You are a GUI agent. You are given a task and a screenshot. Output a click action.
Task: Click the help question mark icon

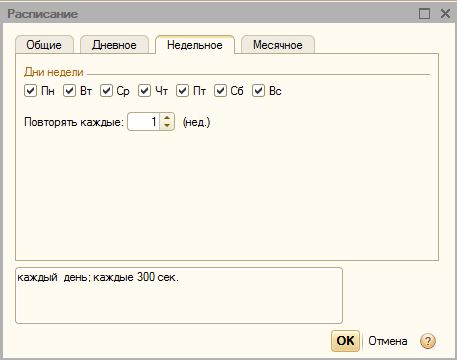[x=428, y=341]
